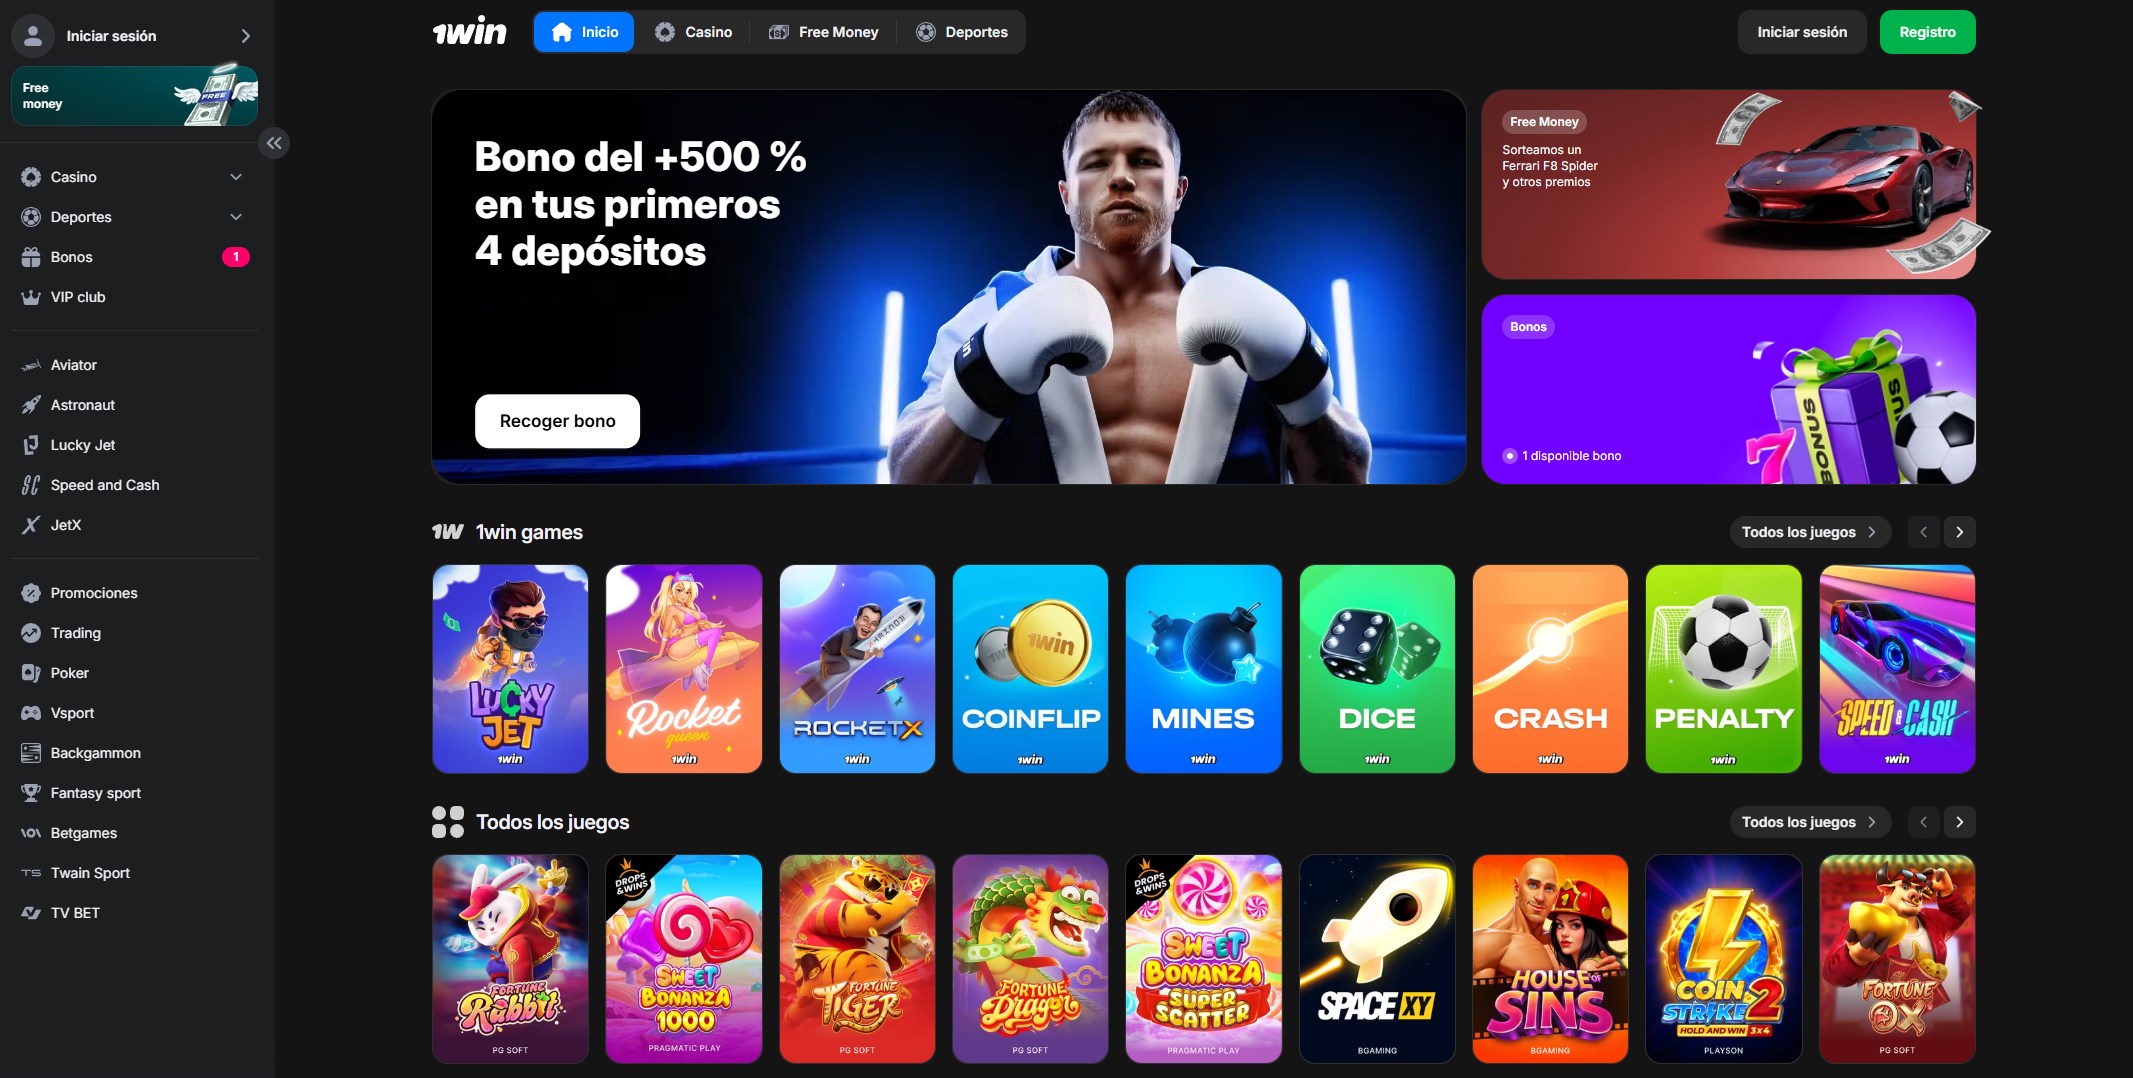Click the Recoger bono button
Viewport: 2133px width, 1078px height.
[x=557, y=421]
